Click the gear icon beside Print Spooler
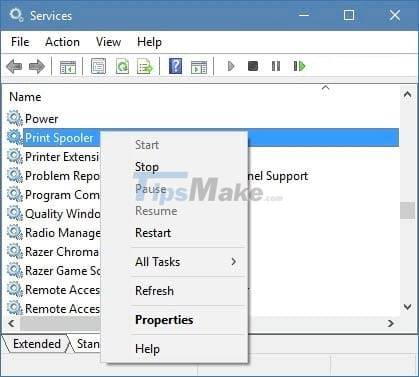The image size is (419, 377). point(15,137)
